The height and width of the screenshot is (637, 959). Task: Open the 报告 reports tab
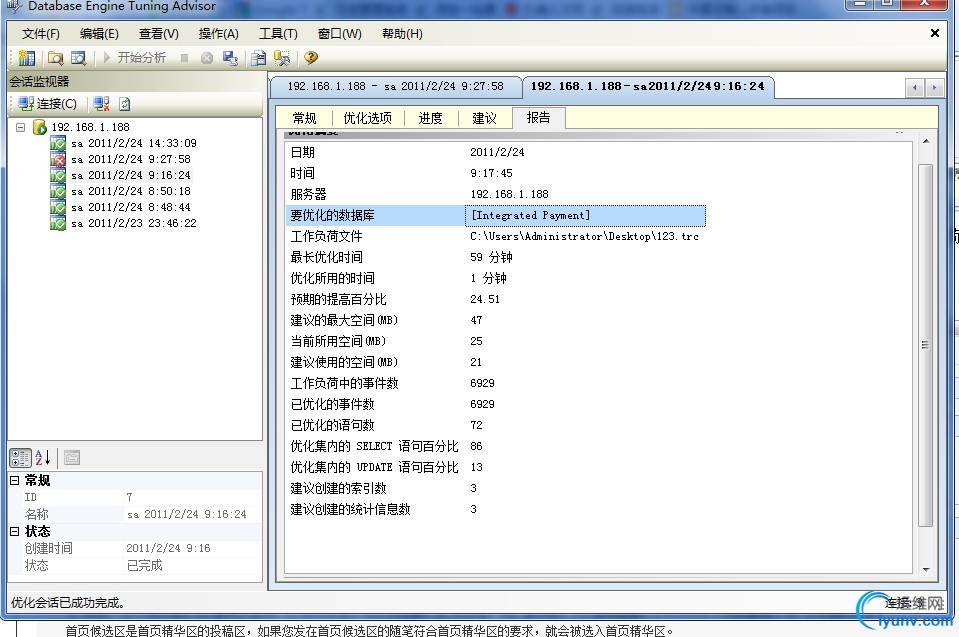pos(538,117)
